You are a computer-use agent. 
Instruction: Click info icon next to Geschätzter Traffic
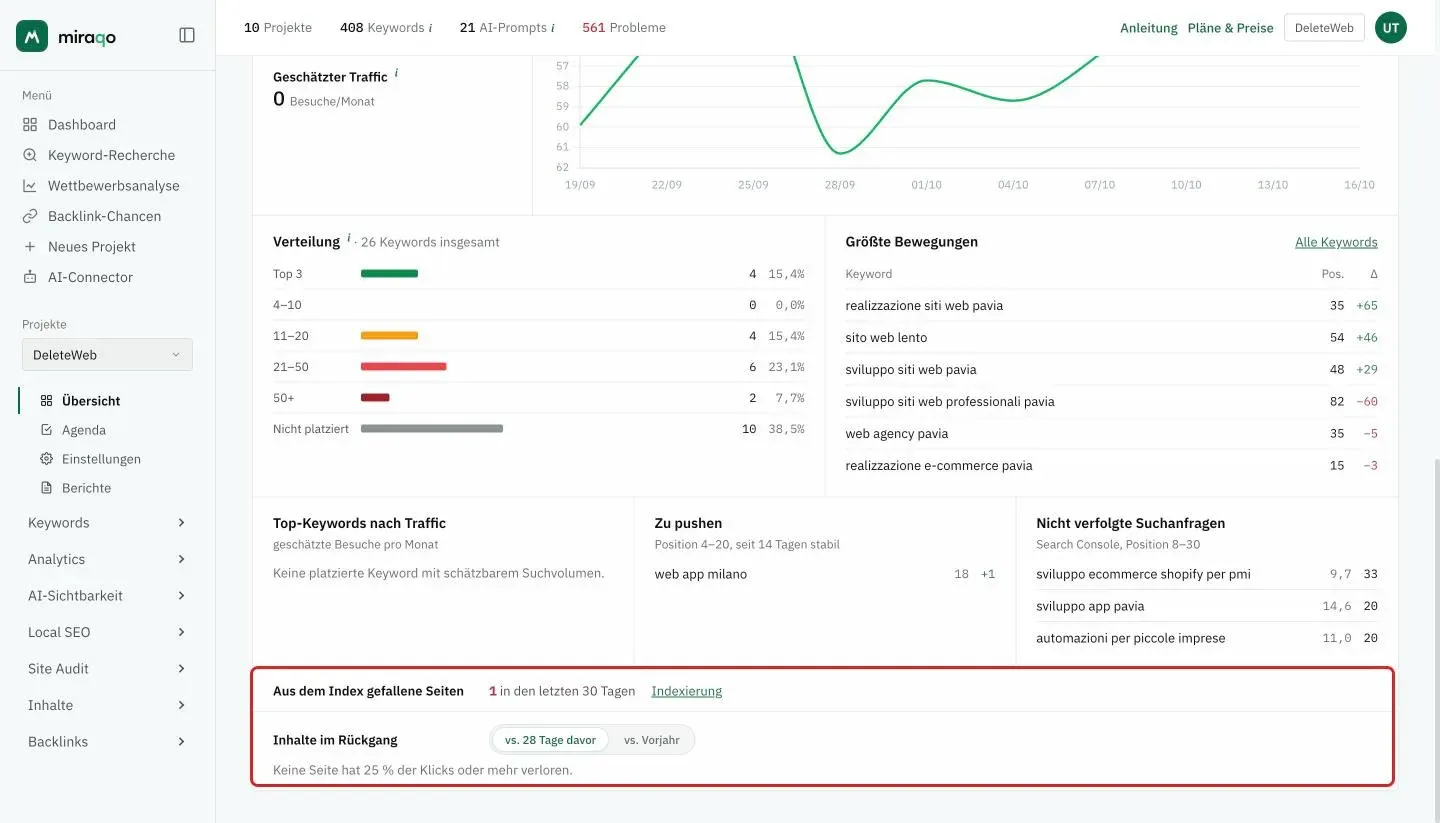396,73
